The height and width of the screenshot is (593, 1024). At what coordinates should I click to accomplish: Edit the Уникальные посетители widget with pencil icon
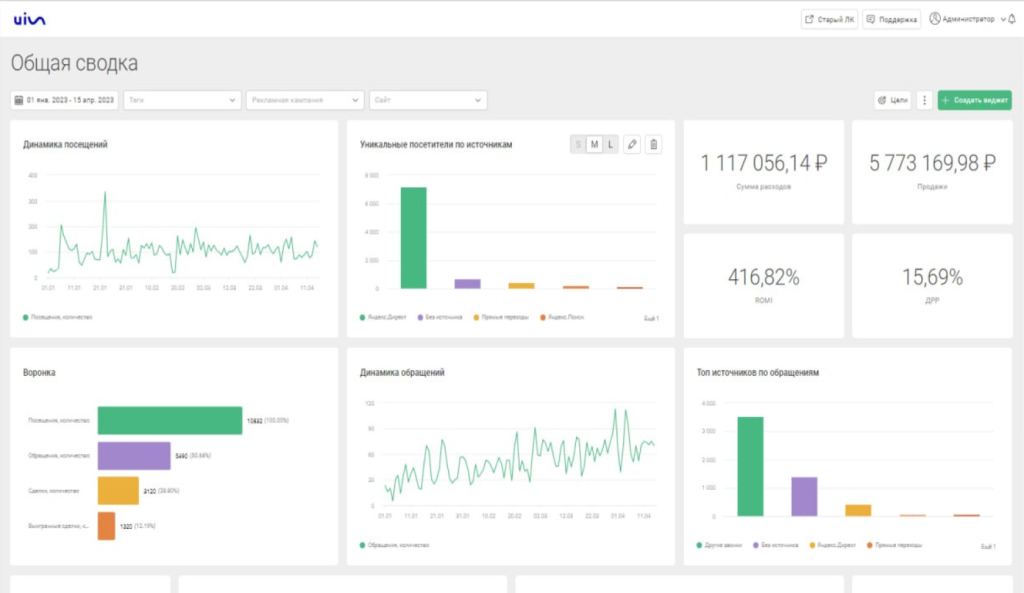pos(632,145)
